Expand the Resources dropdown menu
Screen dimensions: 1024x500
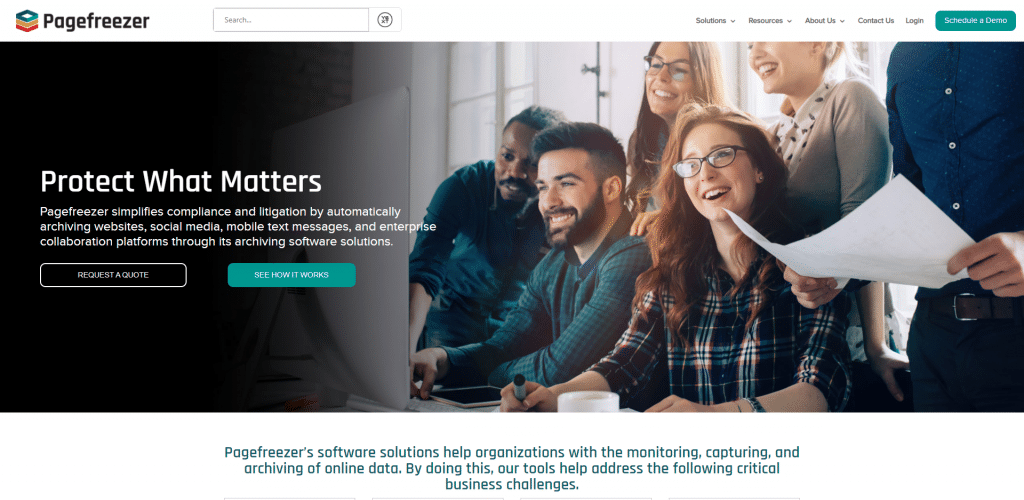770,21
